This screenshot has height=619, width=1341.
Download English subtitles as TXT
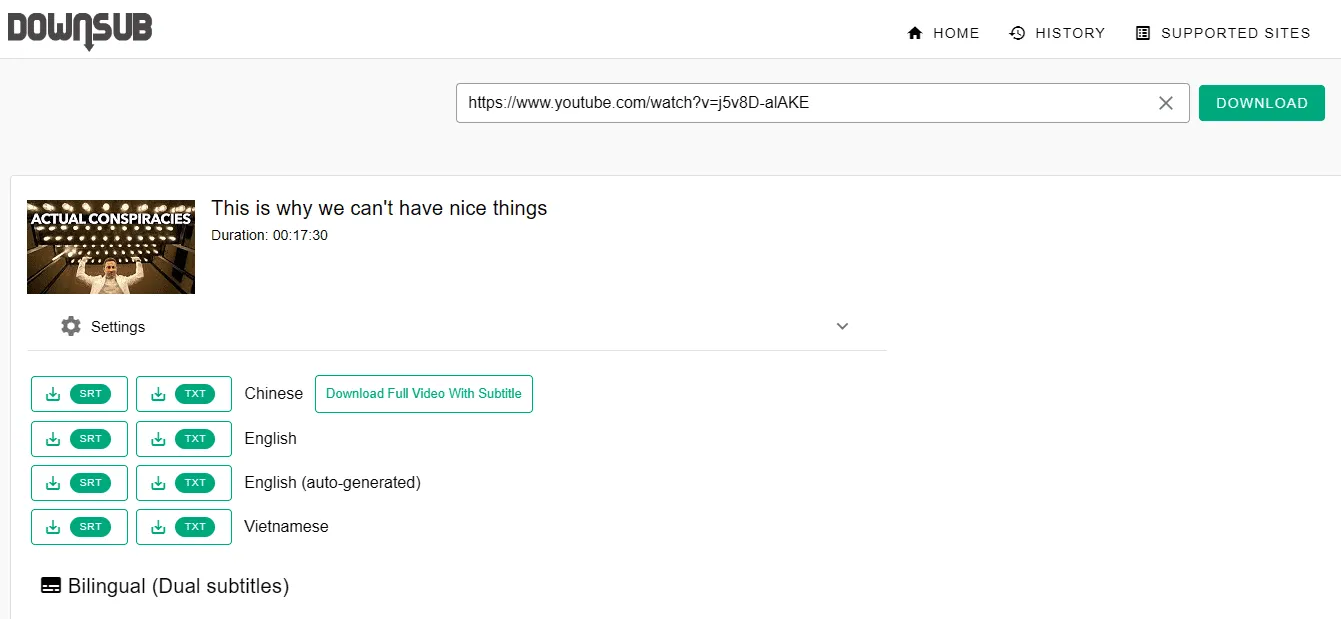(x=184, y=439)
